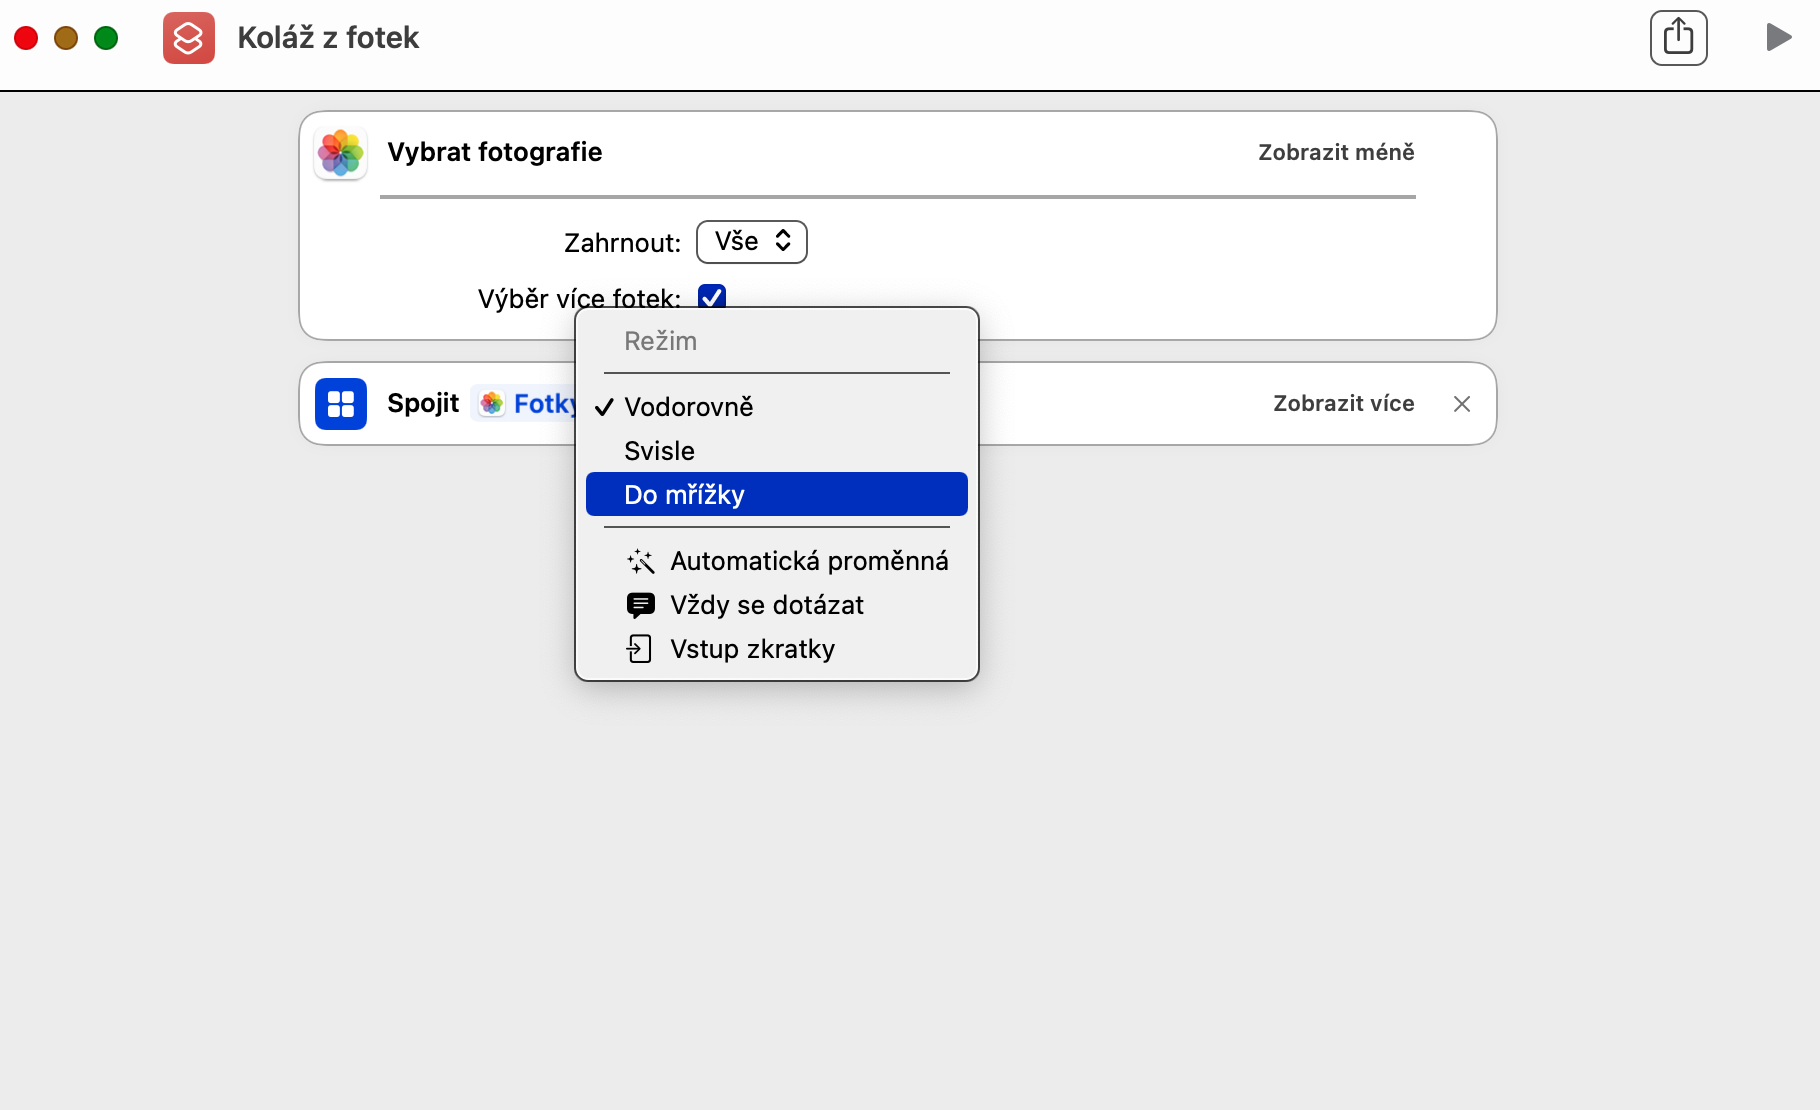Click the Spojit combine-images grid icon
Image resolution: width=1820 pixels, height=1110 pixels.
point(341,404)
